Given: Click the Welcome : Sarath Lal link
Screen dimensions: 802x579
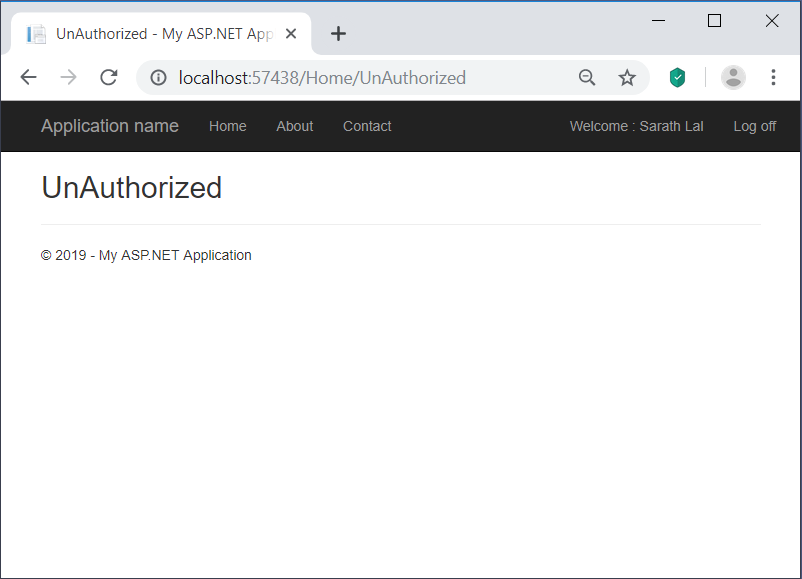Looking at the screenshot, I should (636, 126).
